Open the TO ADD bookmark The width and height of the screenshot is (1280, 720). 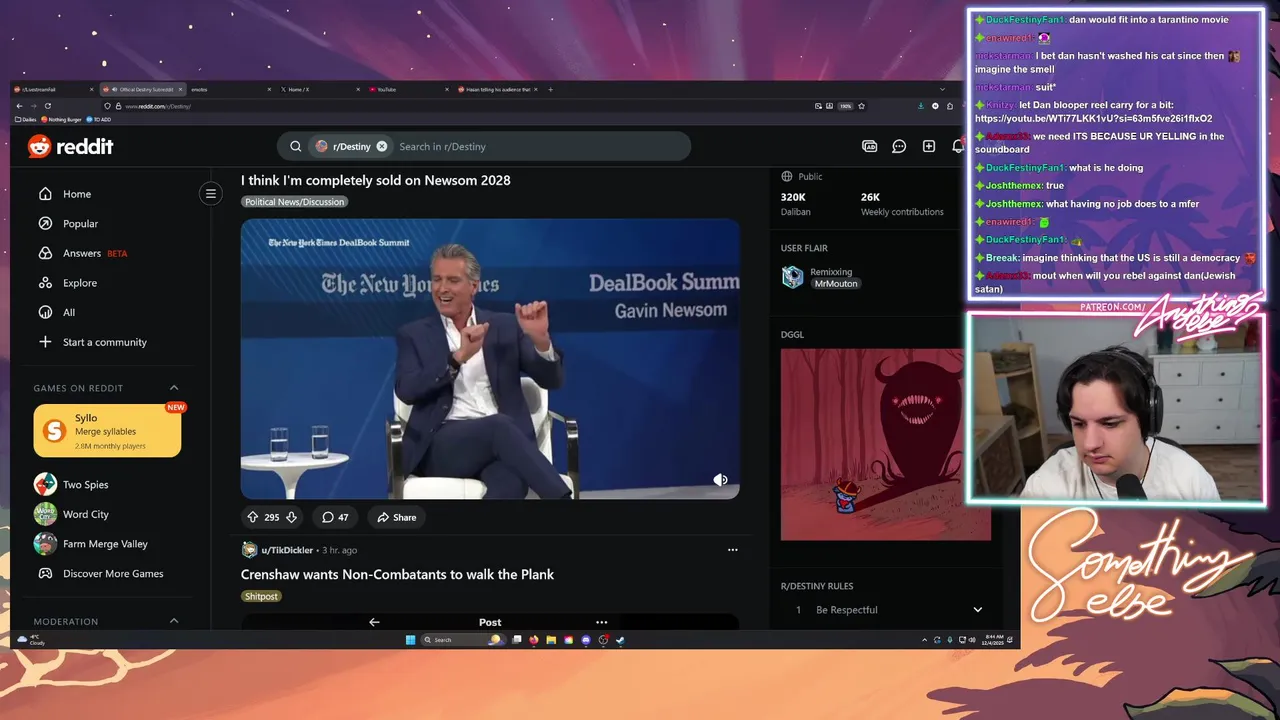coord(99,119)
